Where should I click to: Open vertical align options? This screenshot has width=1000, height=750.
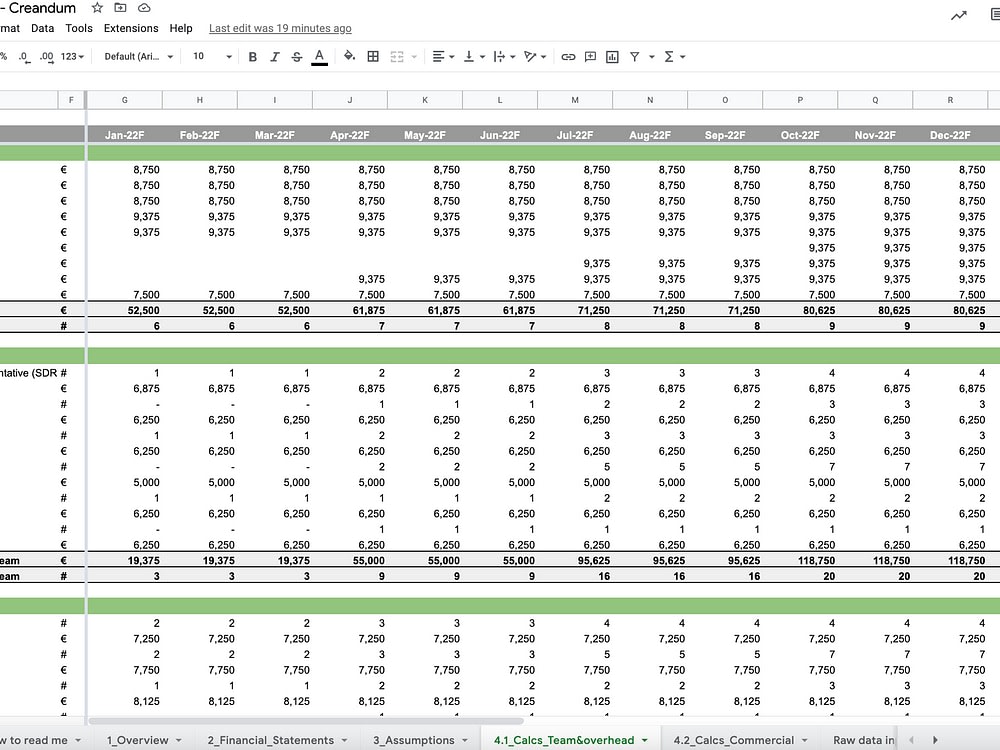click(x=473, y=57)
